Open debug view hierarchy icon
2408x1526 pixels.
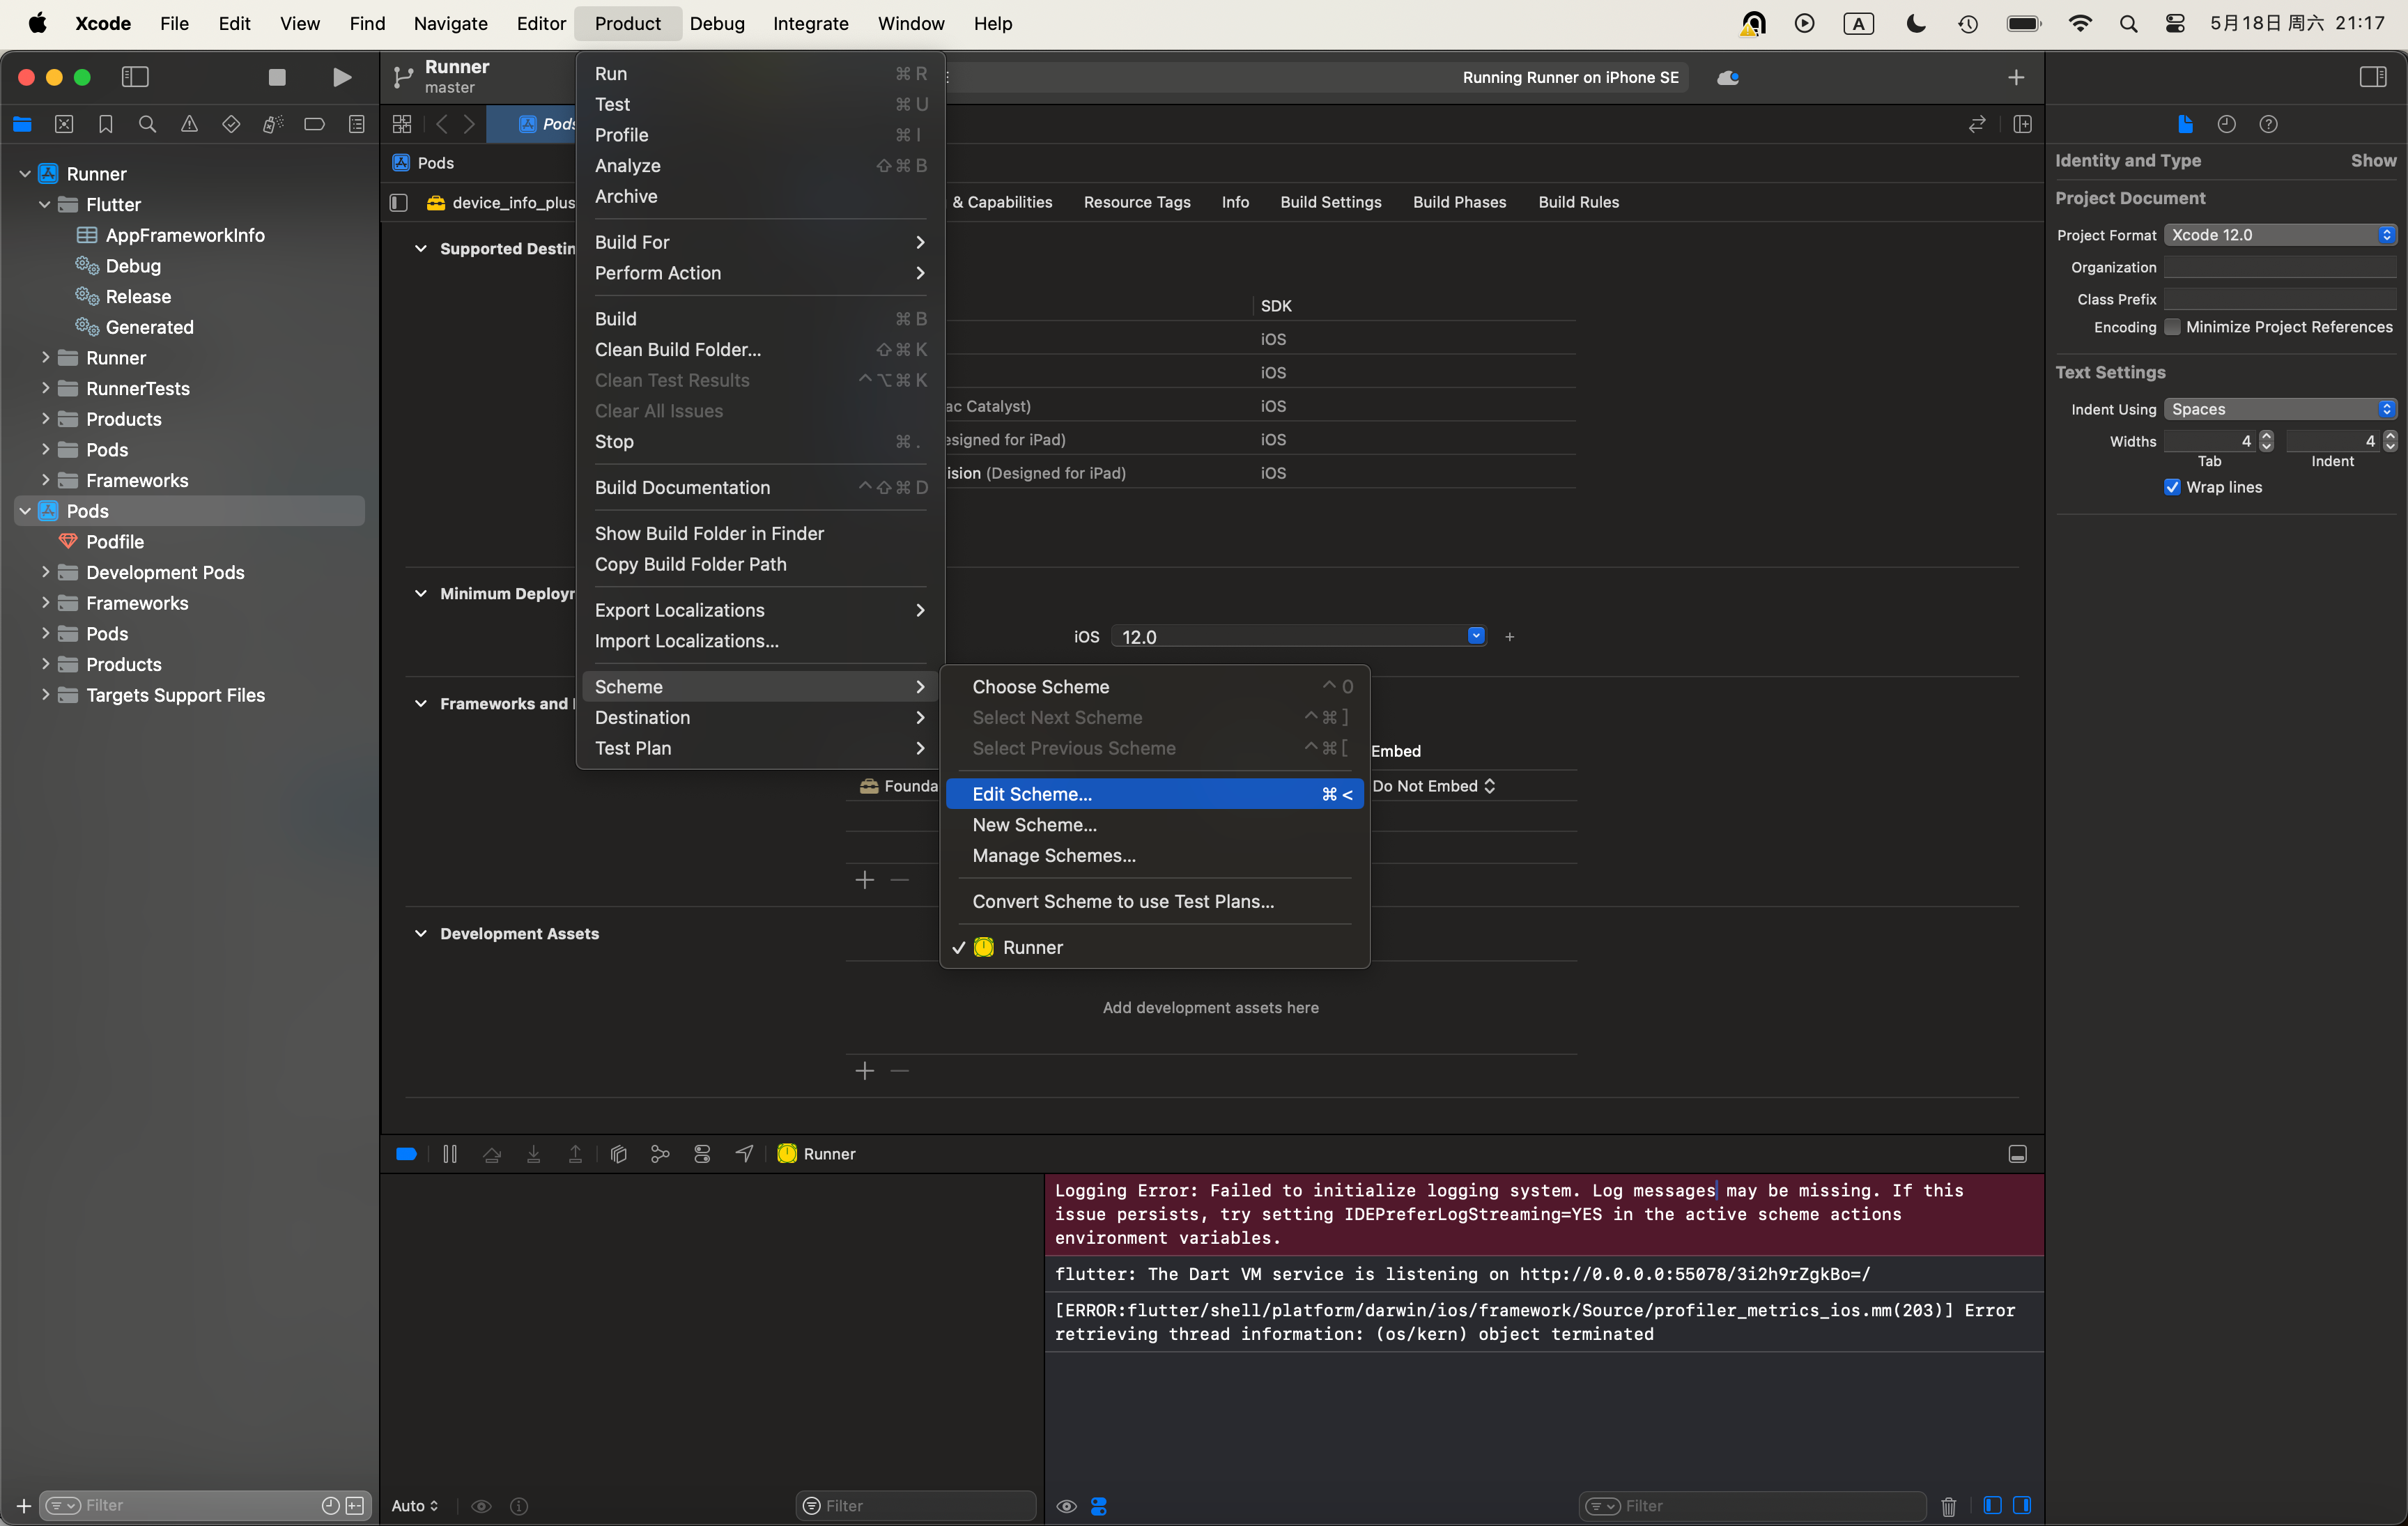[x=618, y=1154]
